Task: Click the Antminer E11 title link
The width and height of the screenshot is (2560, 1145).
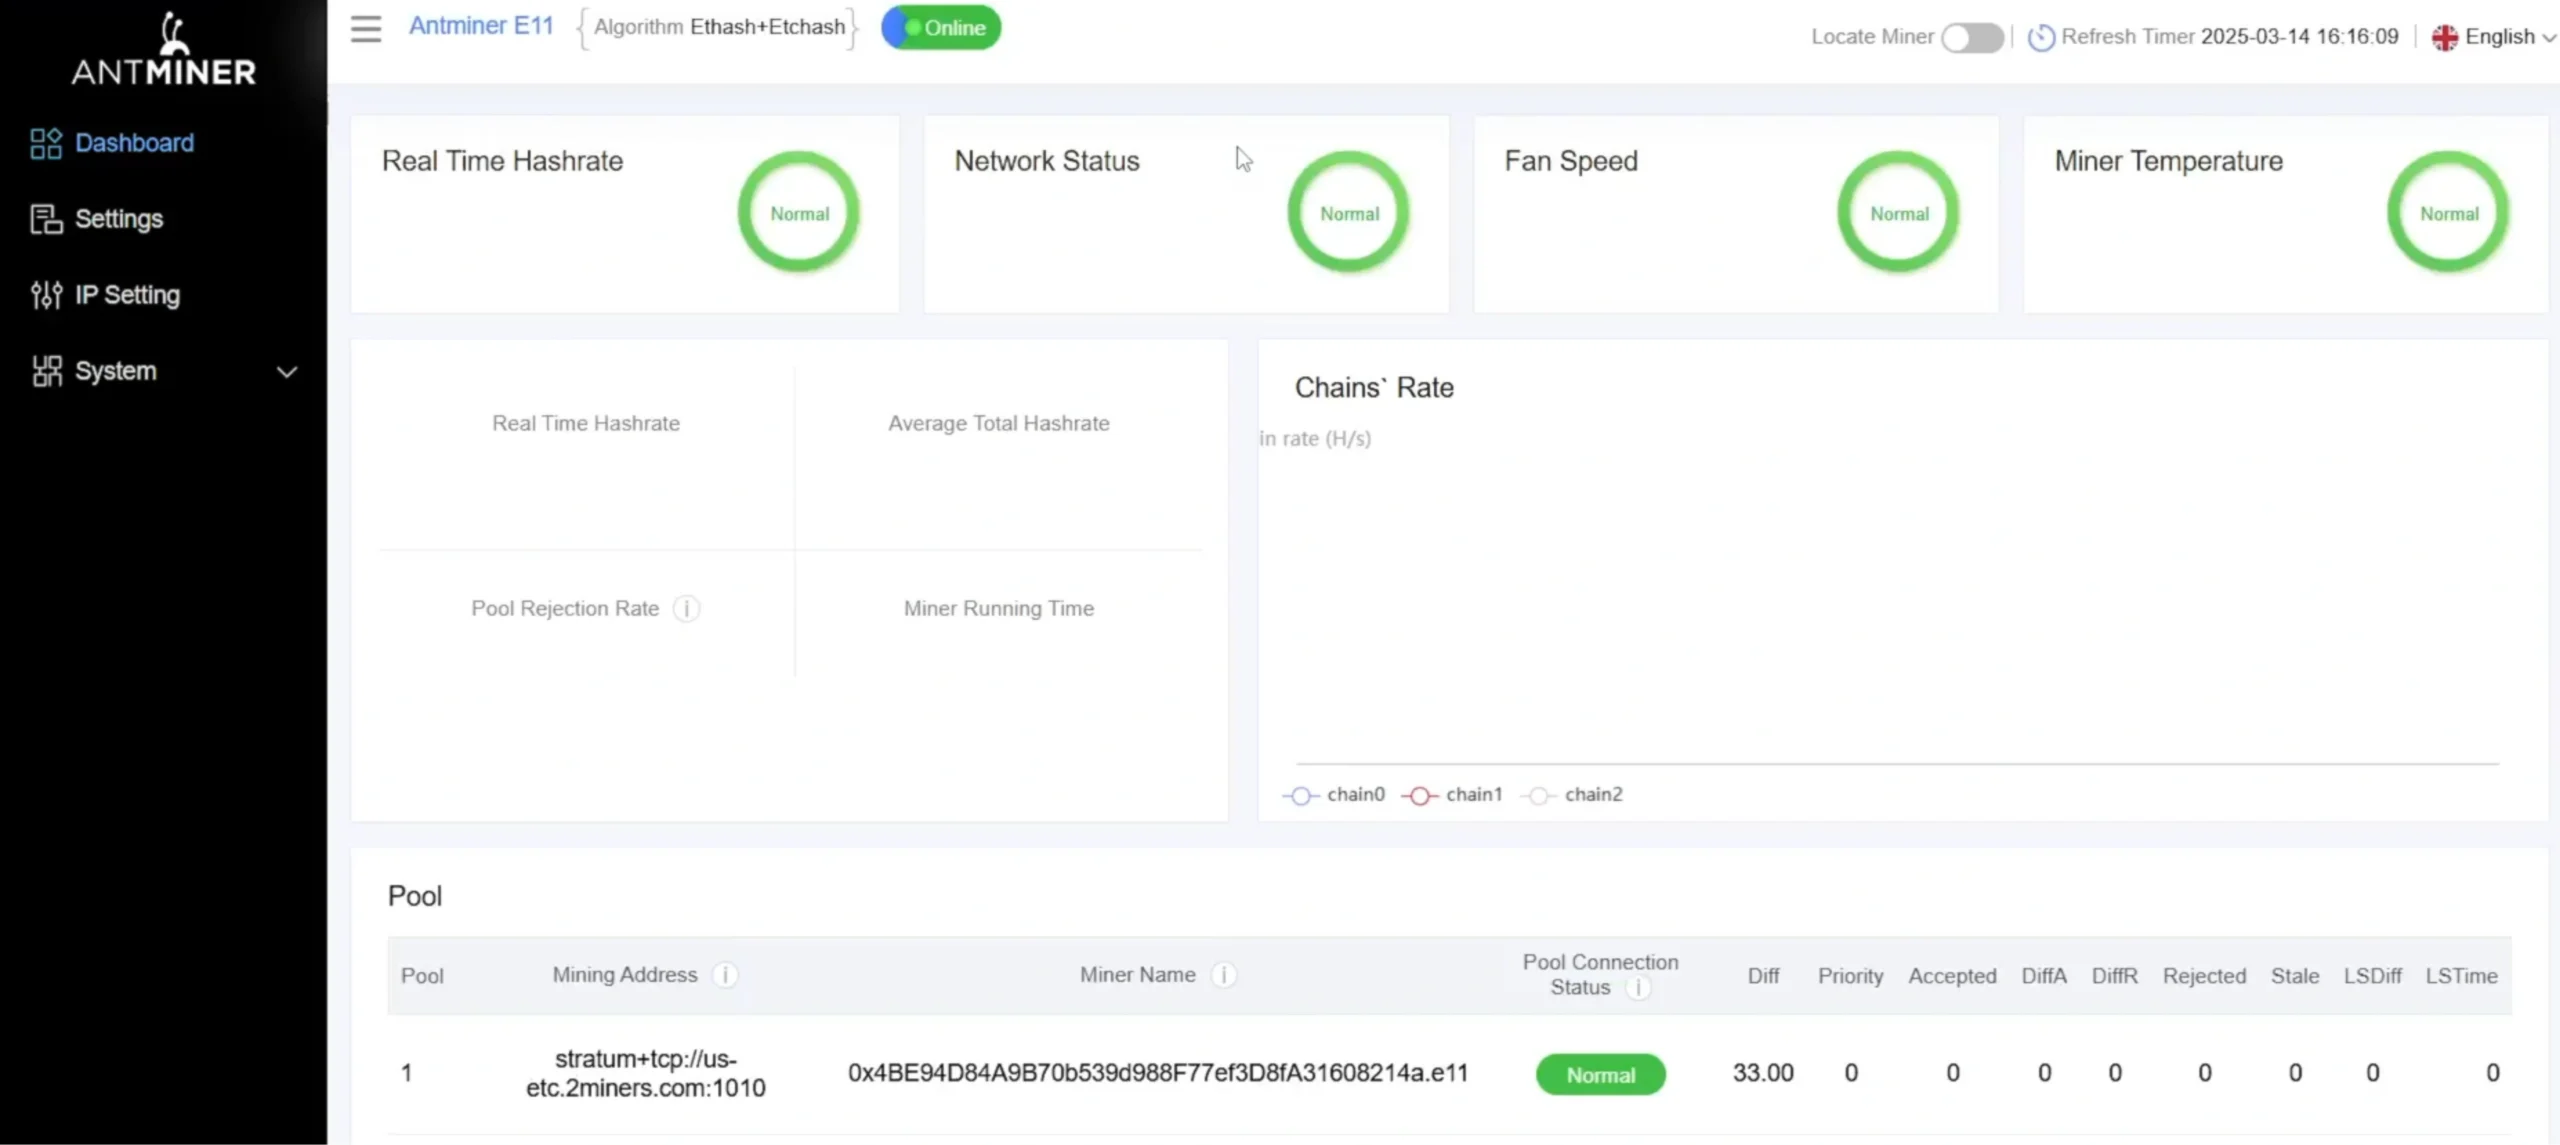Action: [481, 26]
